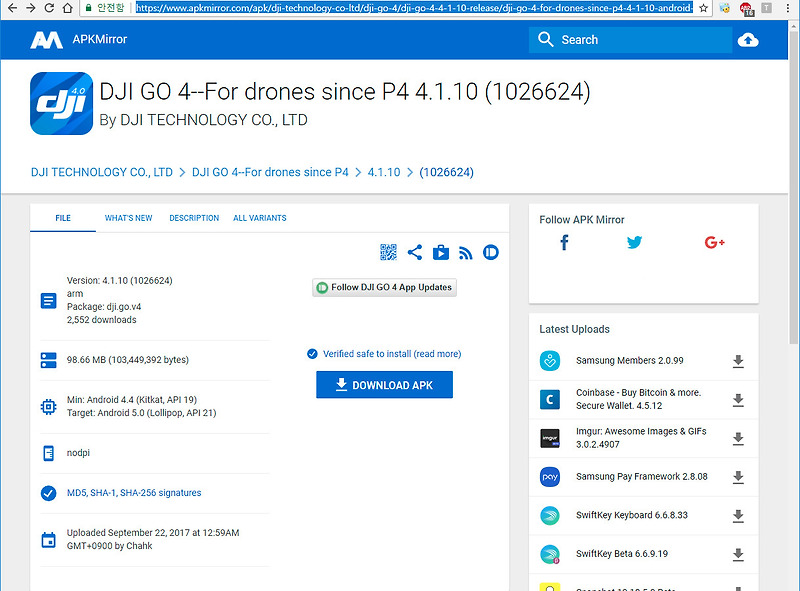The image size is (800, 591).
Task: Click the APKMirror logo
Action: pyautogui.click(x=46, y=40)
